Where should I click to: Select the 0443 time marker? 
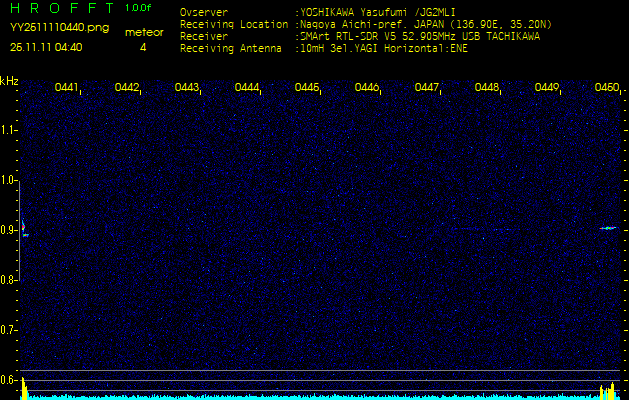[187, 88]
